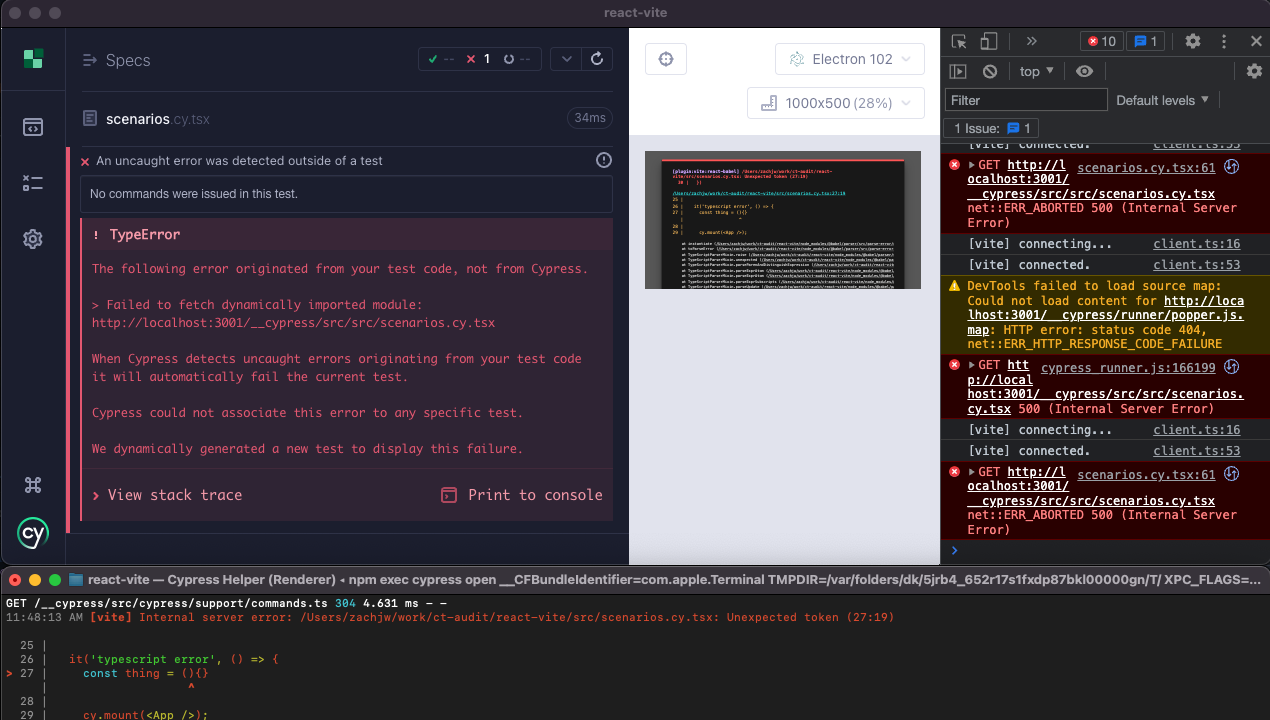The width and height of the screenshot is (1270, 720).
Task: Toggle the console sidebar panel icon
Action: pos(958,71)
